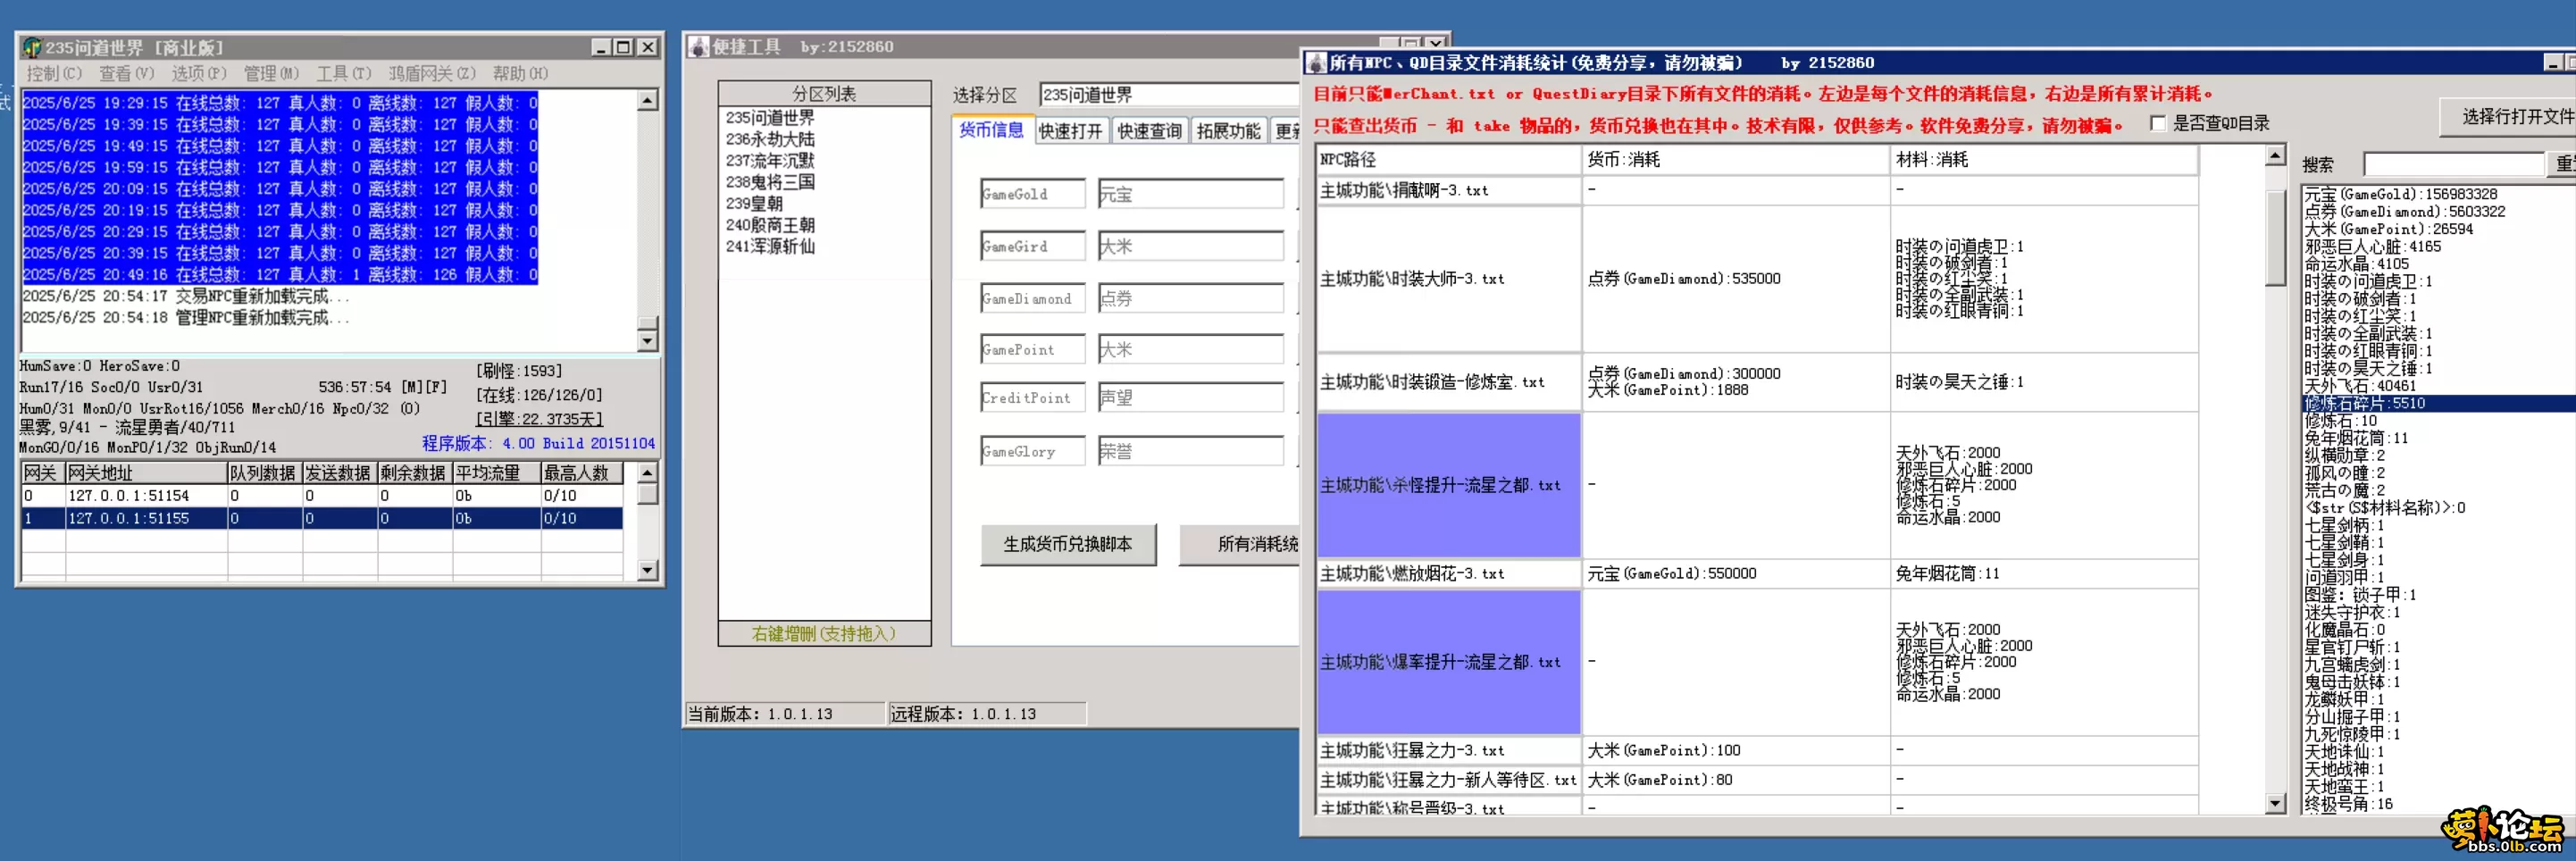The width and height of the screenshot is (2576, 861).
Task: Click the GameGlory input field
Action: click(1032, 451)
